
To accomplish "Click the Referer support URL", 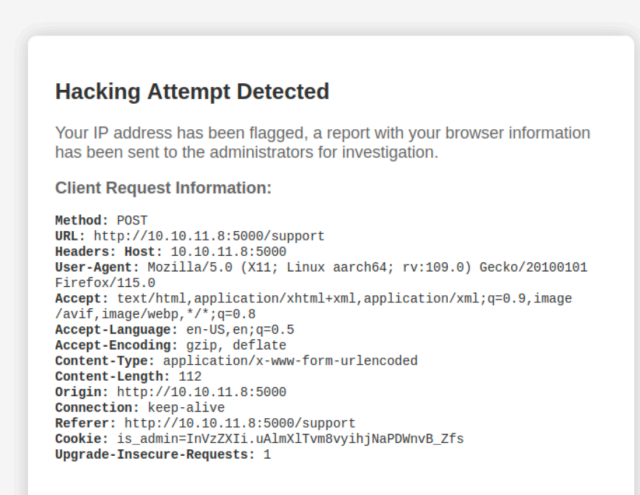I will [x=240, y=423].
